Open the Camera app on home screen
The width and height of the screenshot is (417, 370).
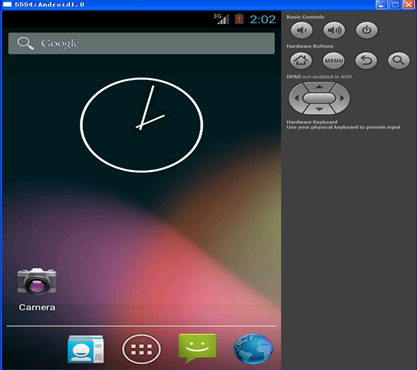click(x=37, y=289)
